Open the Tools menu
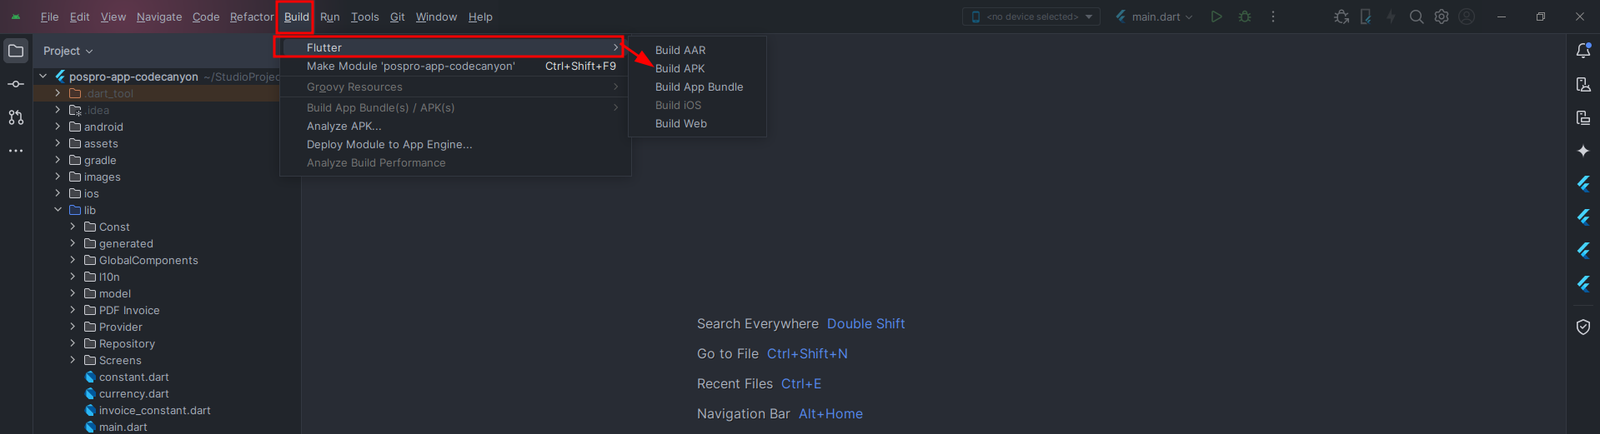 click(365, 17)
